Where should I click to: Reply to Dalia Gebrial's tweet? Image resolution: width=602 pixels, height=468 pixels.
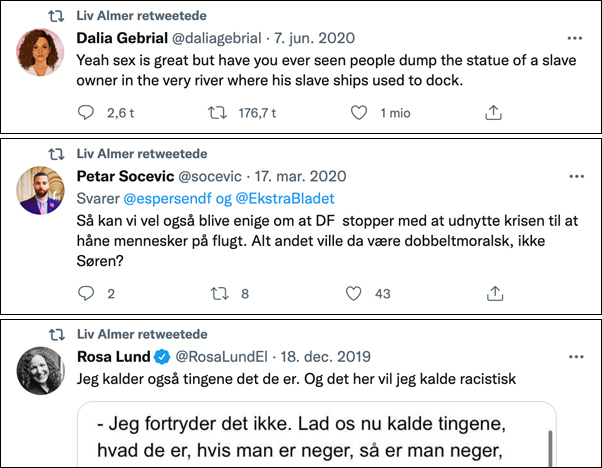coord(86,113)
